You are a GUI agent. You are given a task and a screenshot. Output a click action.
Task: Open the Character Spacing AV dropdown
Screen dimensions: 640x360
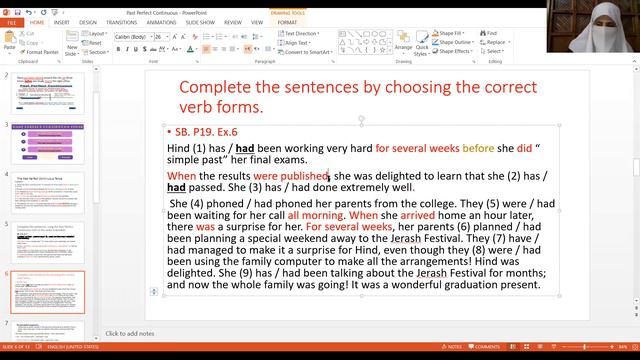coord(163,49)
